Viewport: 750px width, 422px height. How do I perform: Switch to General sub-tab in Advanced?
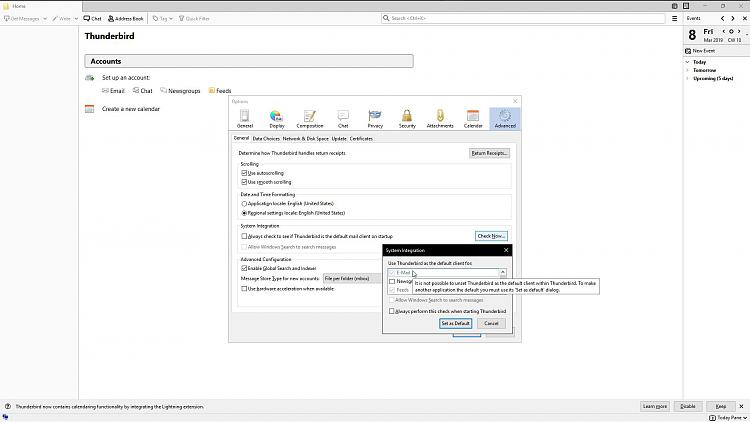241,138
